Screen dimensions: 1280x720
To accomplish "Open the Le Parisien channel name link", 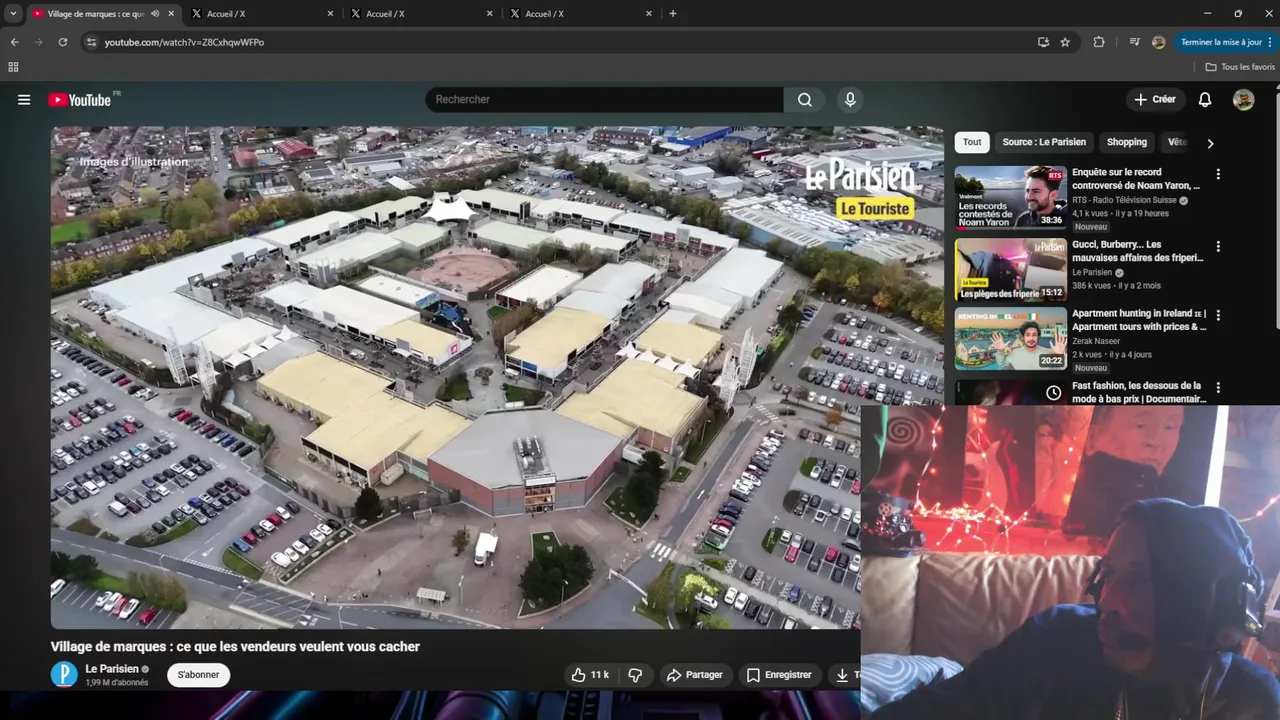I will pos(112,669).
